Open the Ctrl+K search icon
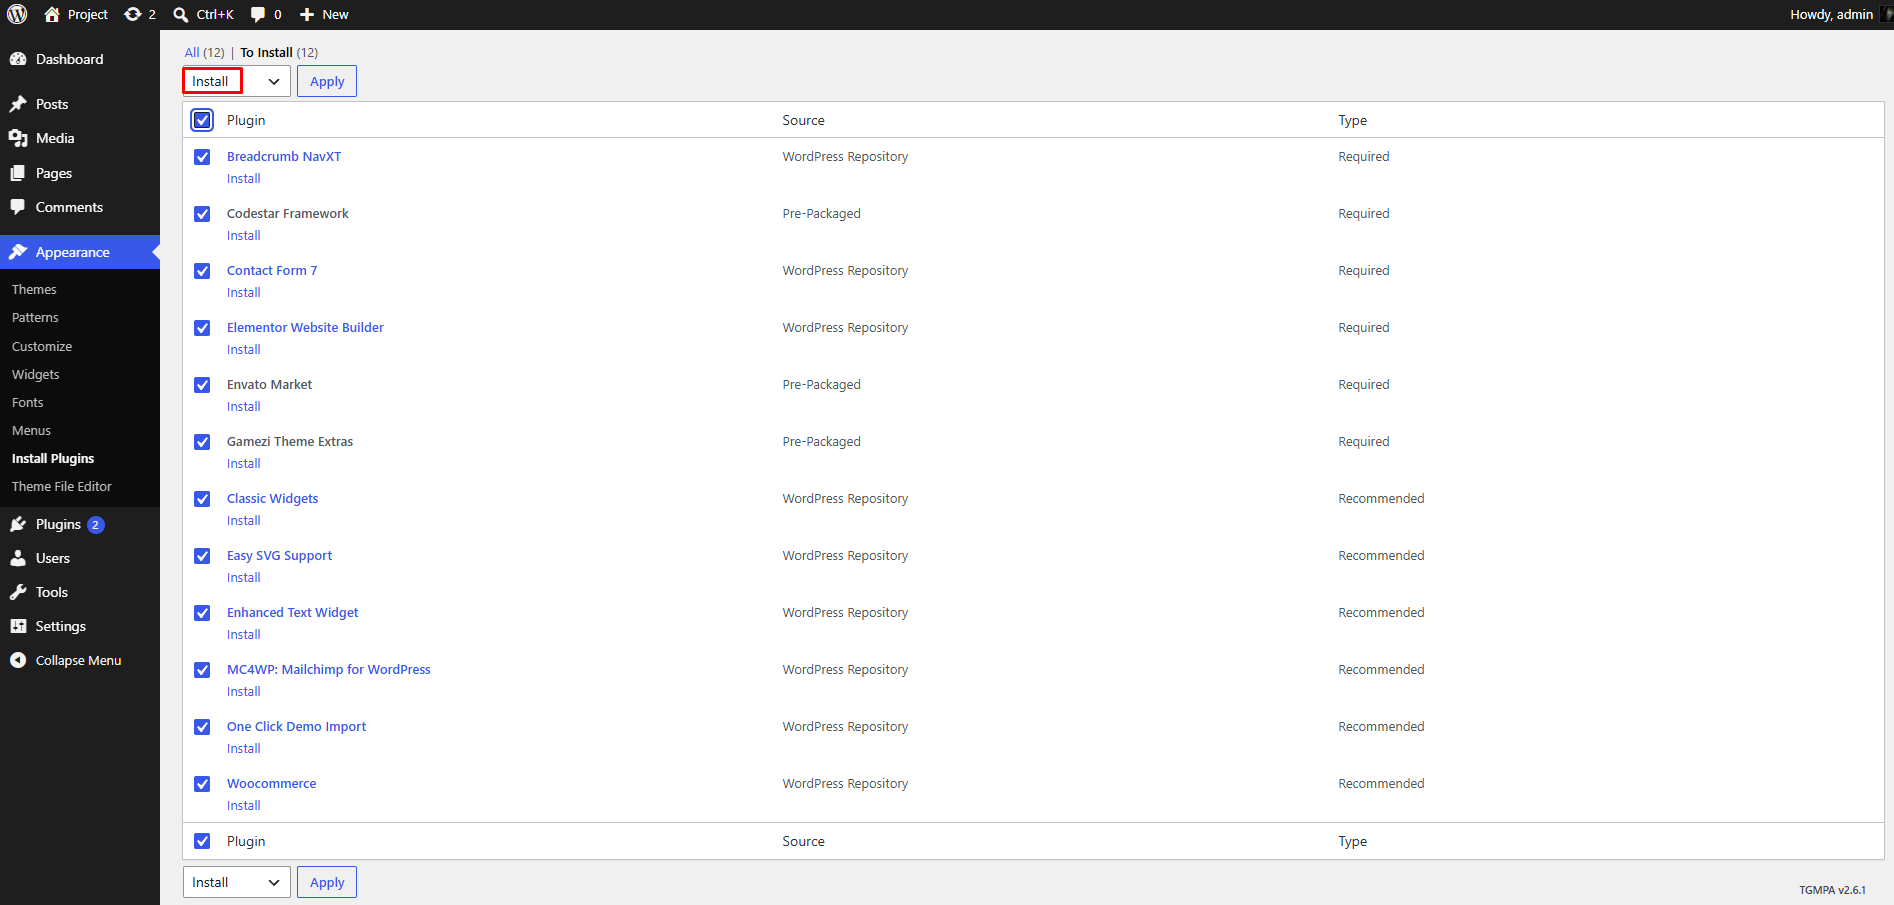The width and height of the screenshot is (1894, 905). point(181,14)
